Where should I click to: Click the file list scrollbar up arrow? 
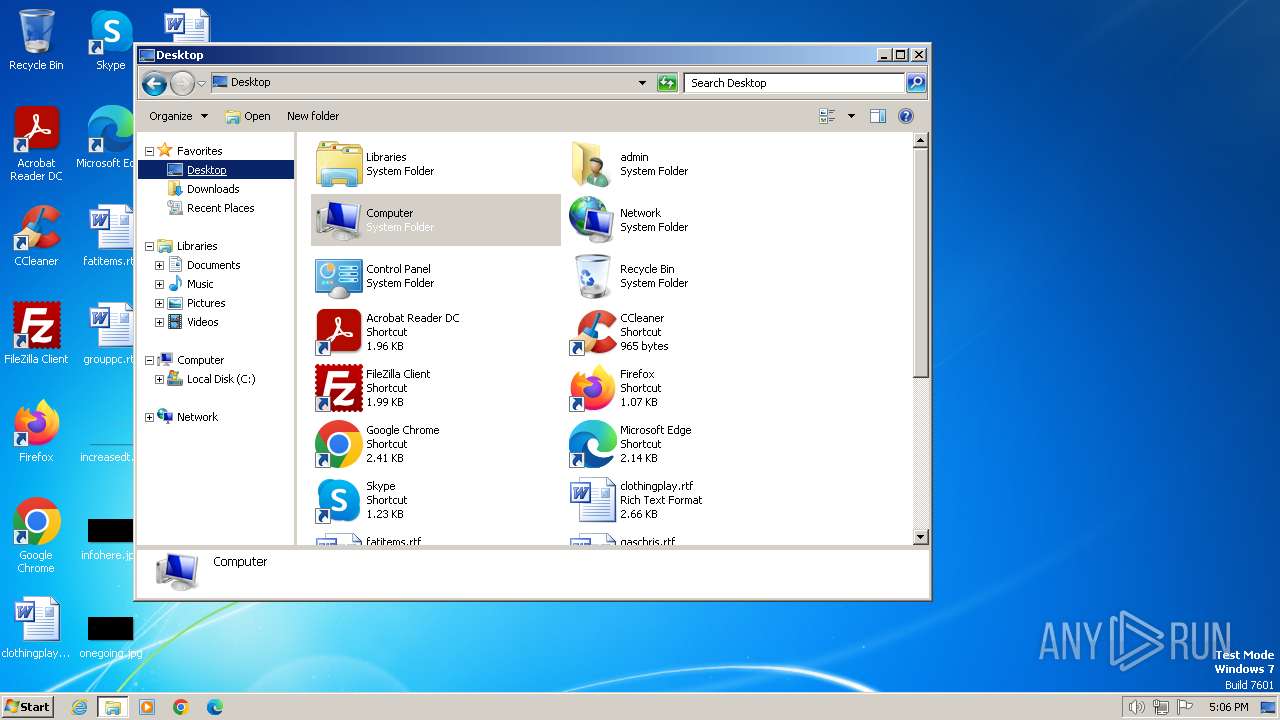(921, 141)
